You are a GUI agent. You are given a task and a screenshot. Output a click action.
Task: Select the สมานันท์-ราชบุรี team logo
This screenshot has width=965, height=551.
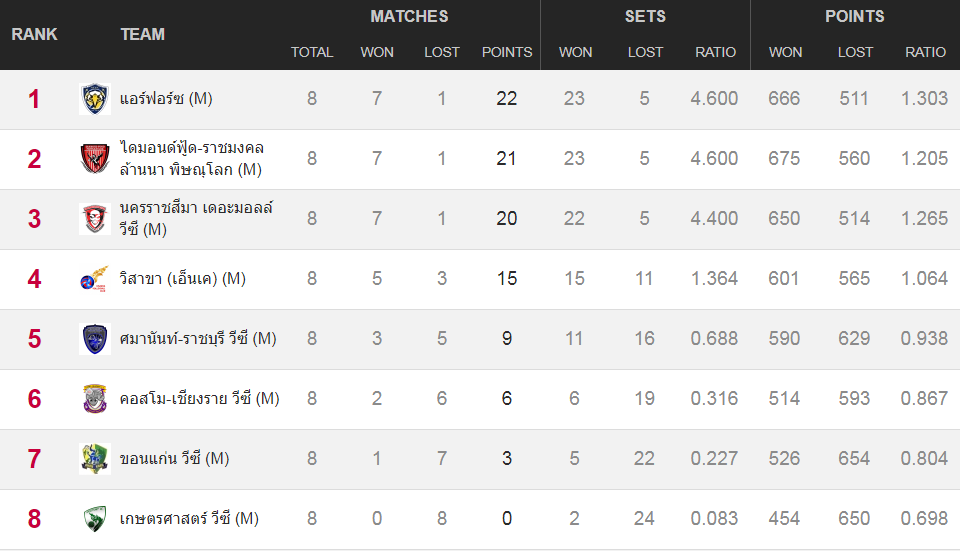click(95, 339)
